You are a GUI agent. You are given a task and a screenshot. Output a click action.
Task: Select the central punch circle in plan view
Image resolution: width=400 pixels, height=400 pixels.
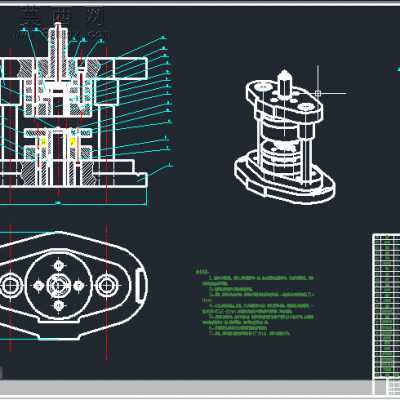point(59,285)
